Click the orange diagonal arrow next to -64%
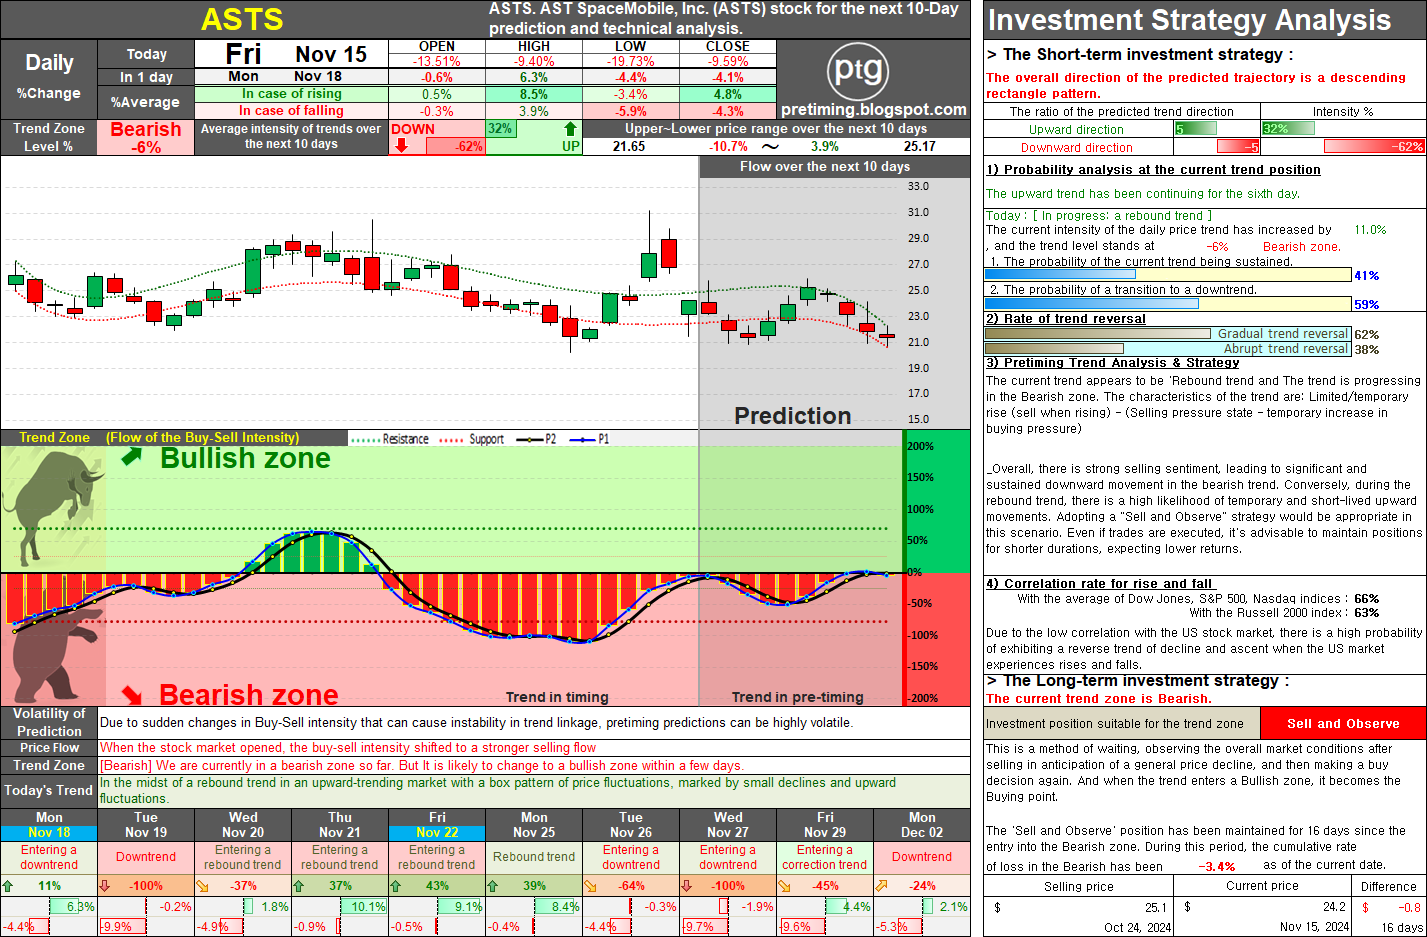The width and height of the screenshot is (1427, 937). 589,886
